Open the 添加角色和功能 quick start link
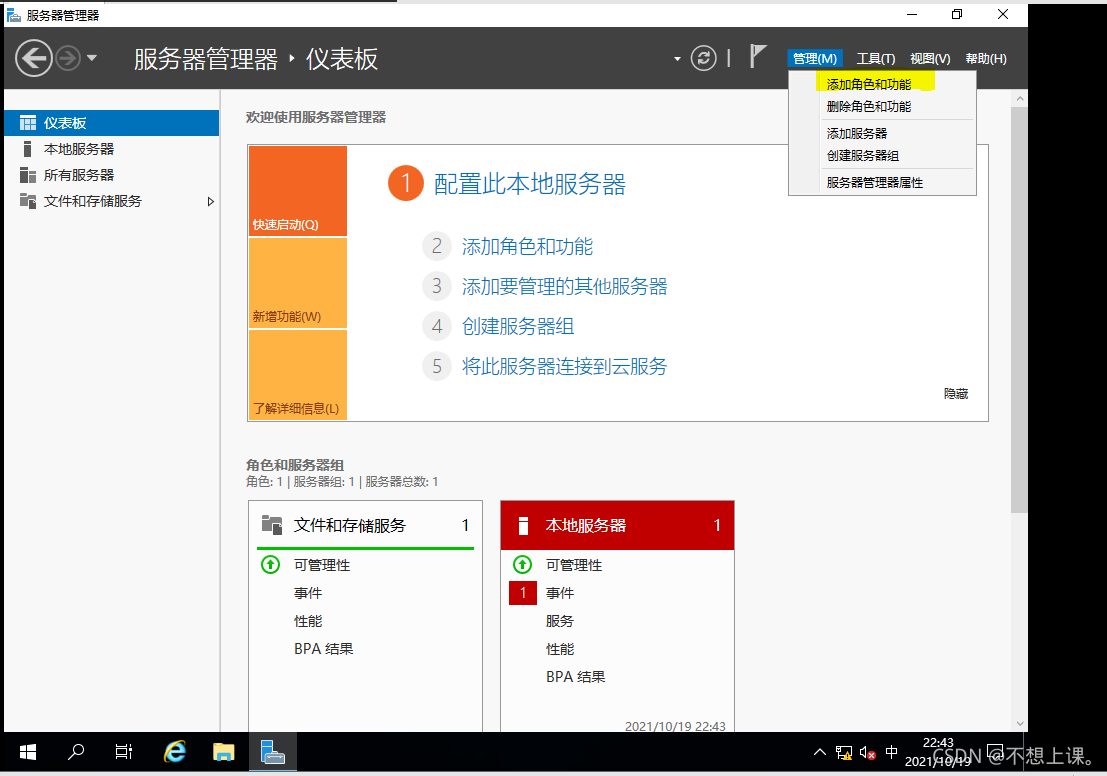1107x776 pixels. 527,246
